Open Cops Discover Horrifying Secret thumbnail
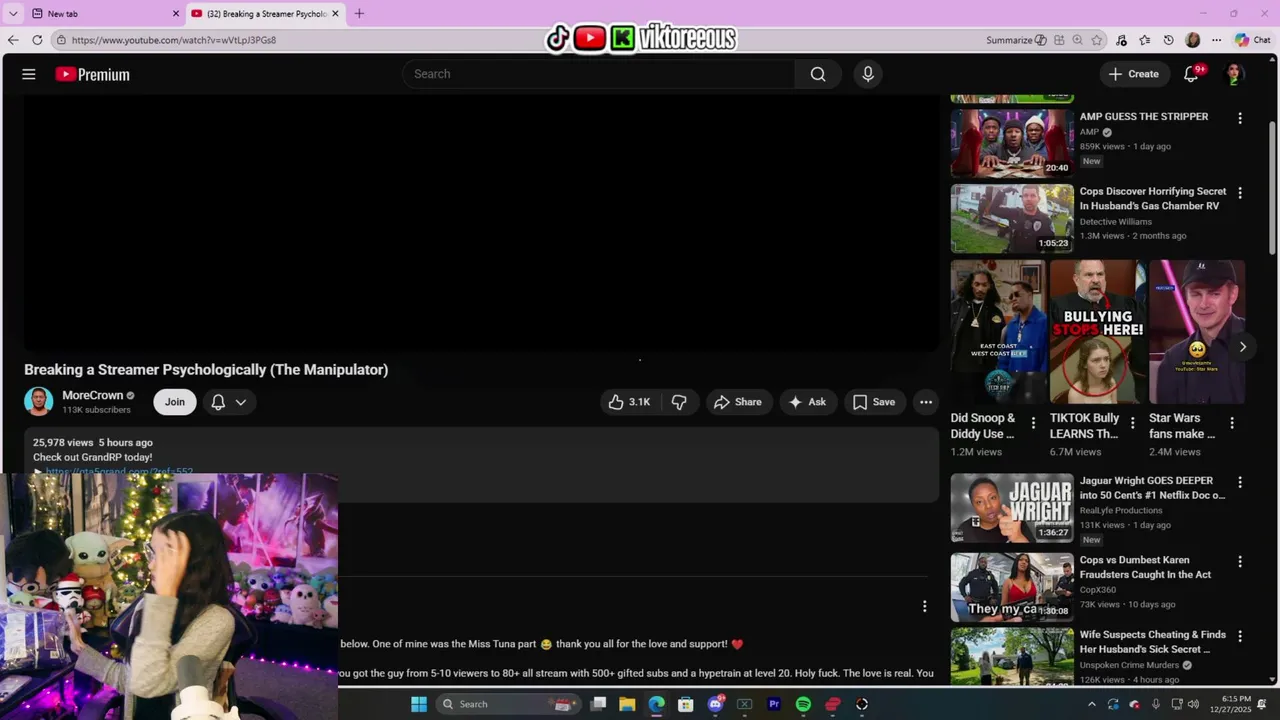1280x720 pixels. pos(1012,218)
